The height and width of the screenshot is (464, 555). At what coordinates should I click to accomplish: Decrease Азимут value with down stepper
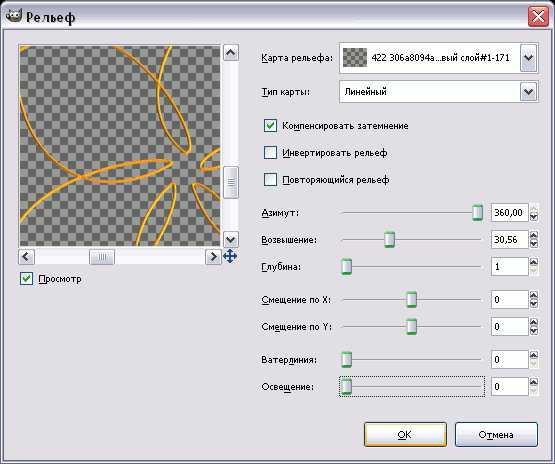pos(534,216)
